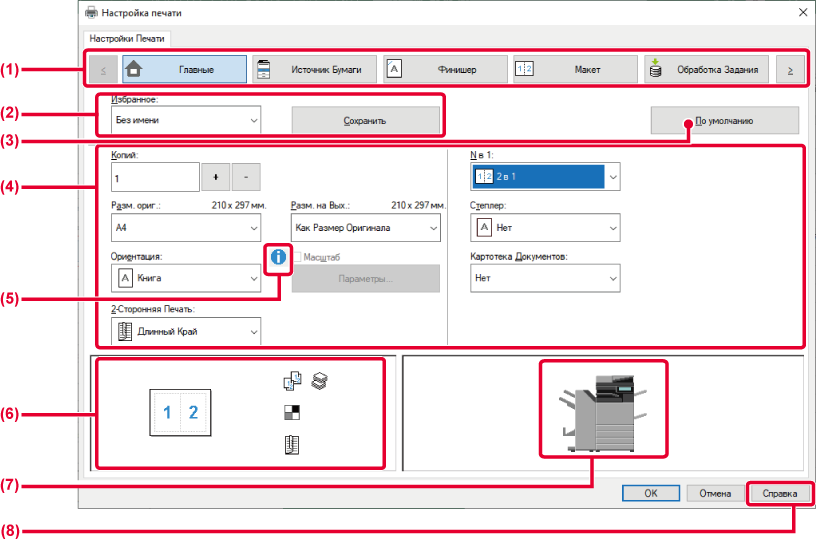Click the black-and-white checker icon
Screen dimensions: 817x541
click(x=292, y=412)
